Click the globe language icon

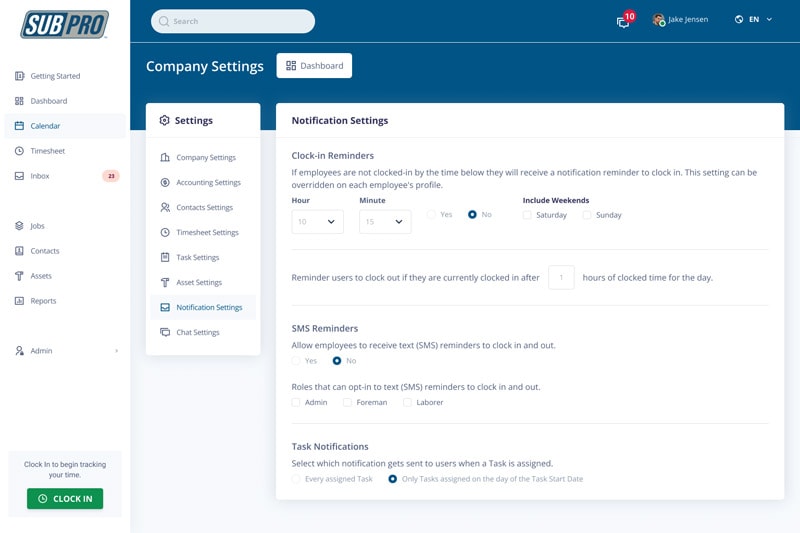(739, 19)
